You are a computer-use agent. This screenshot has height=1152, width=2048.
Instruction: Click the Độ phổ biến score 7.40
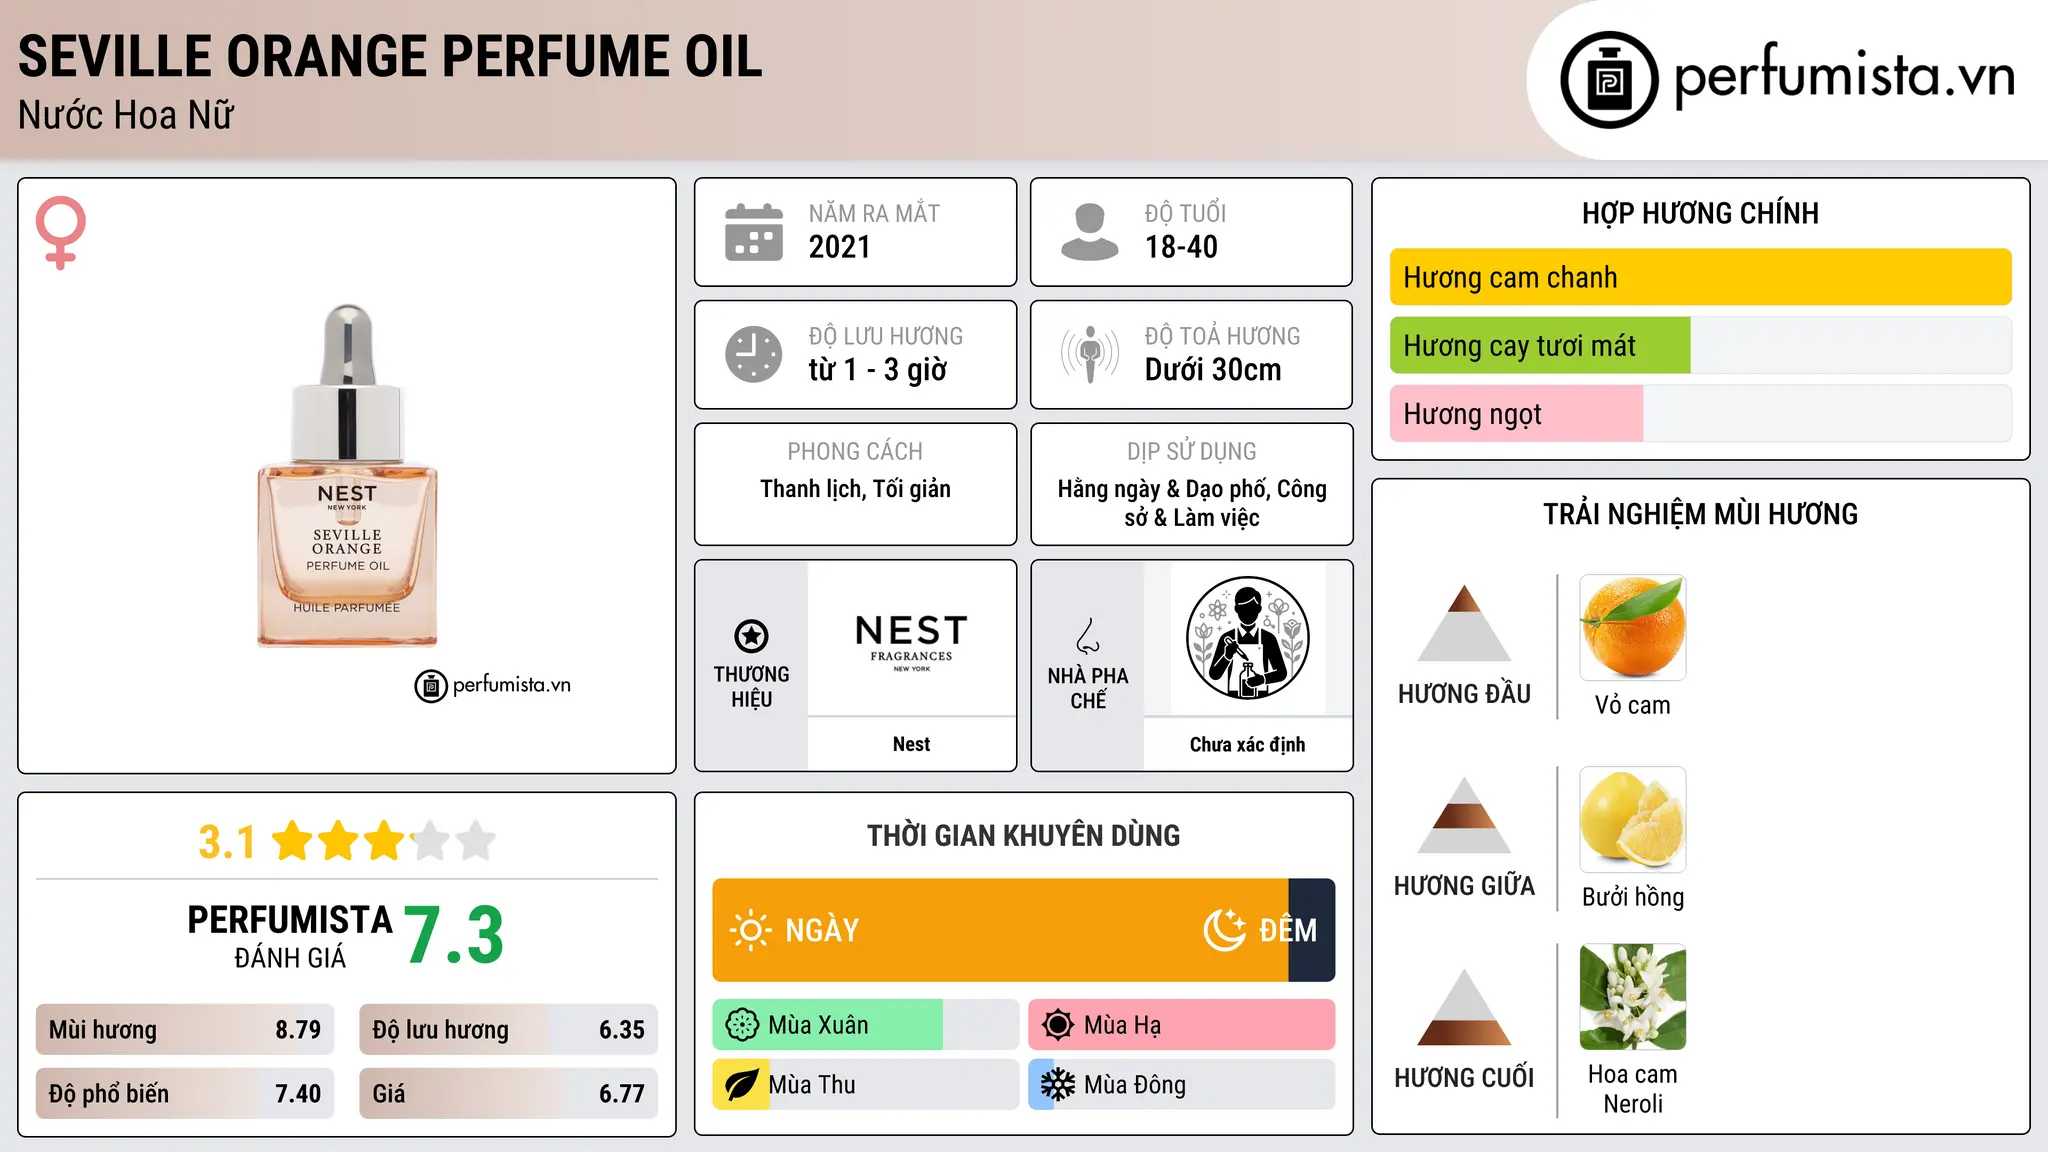click(x=298, y=1094)
